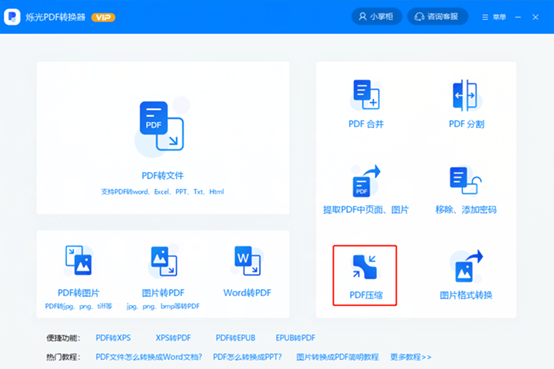Open the PDF转EPUB quick link

pyautogui.click(x=235, y=338)
